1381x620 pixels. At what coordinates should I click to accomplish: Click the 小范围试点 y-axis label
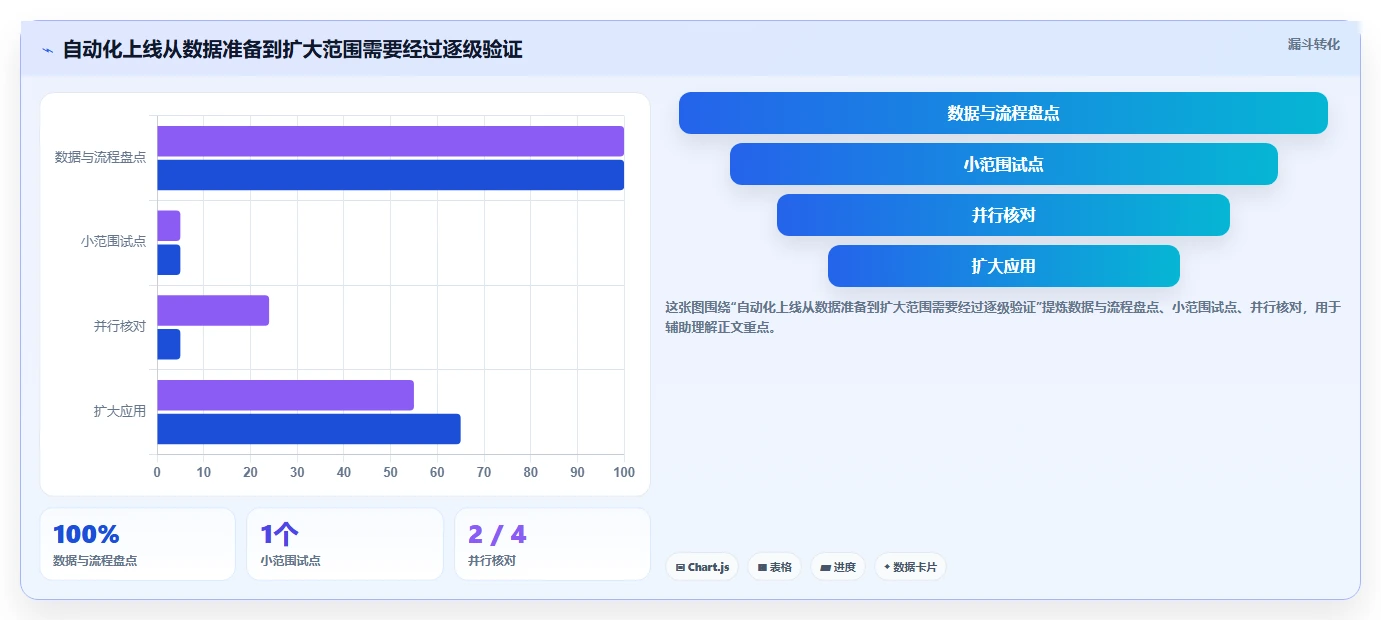pyautogui.click(x=113, y=241)
